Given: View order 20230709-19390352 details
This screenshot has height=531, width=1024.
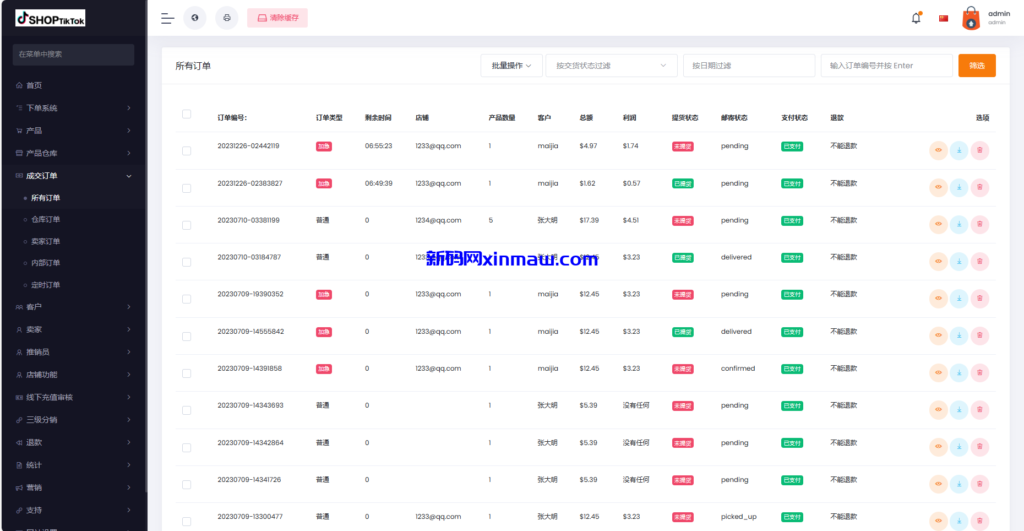Looking at the screenshot, I should (938, 298).
